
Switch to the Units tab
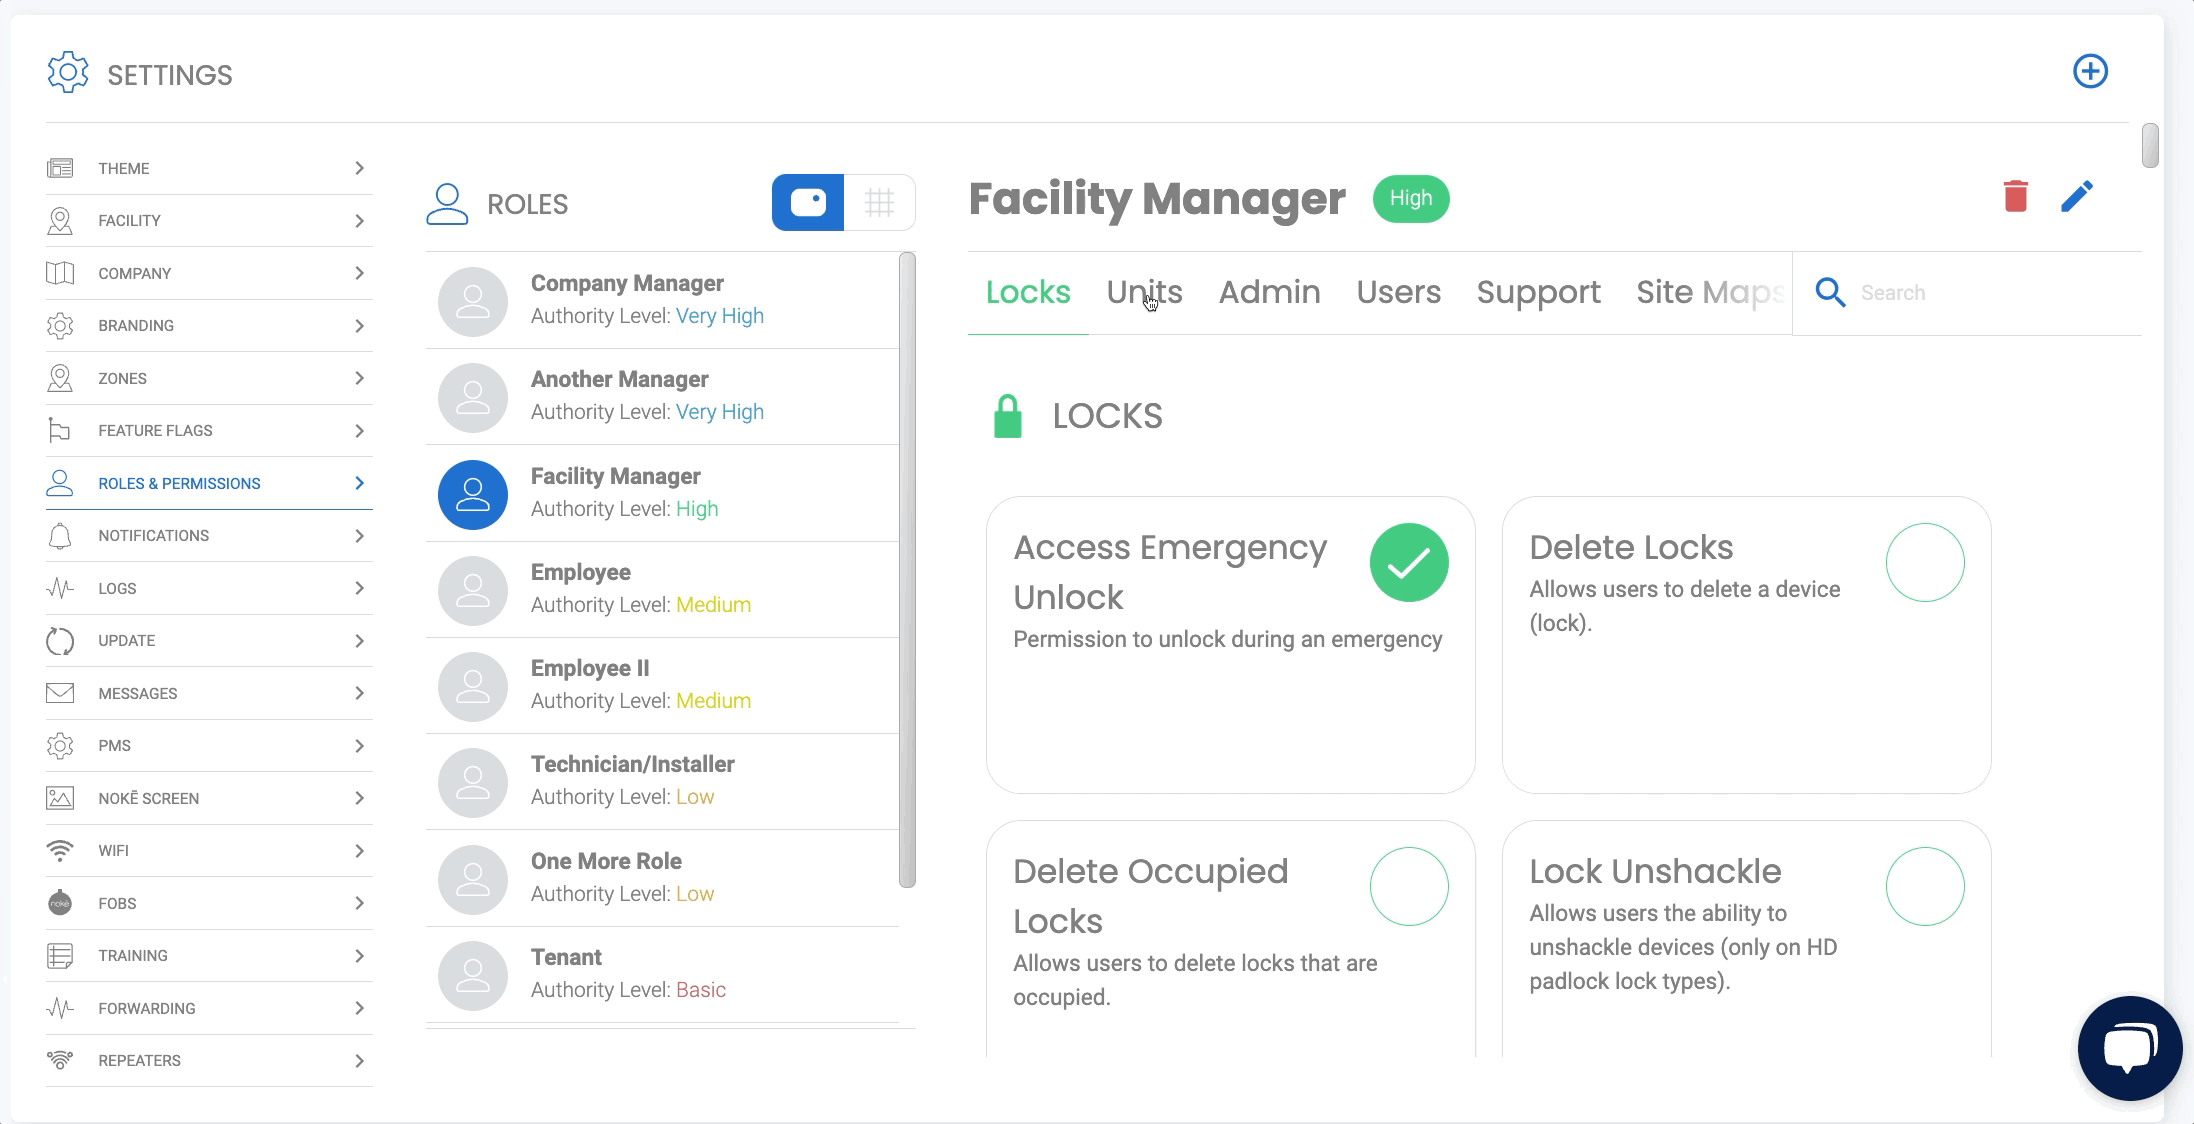click(1144, 292)
